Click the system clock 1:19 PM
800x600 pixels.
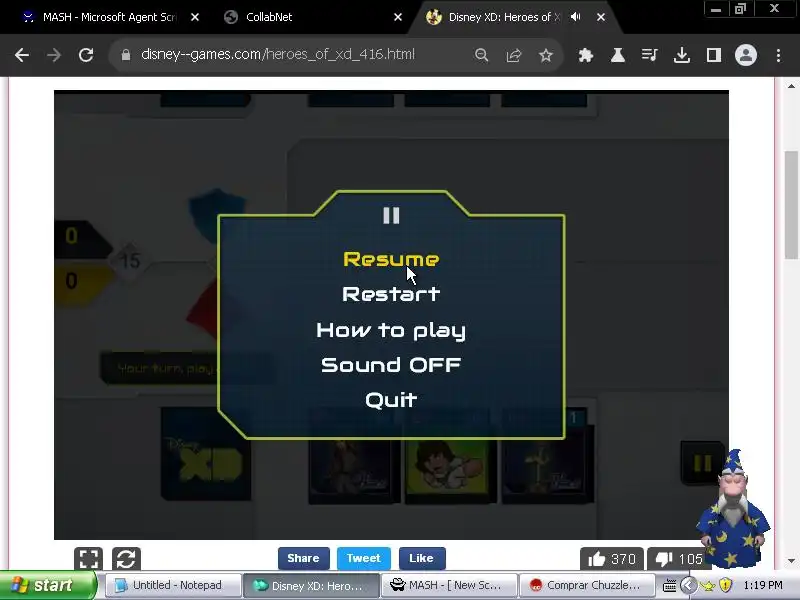coord(763,585)
